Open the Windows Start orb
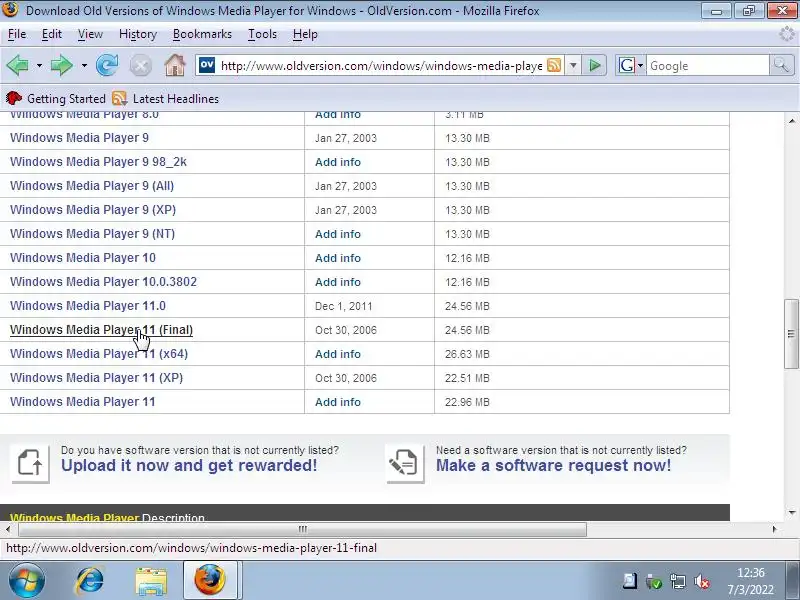 [x=26, y=580]
